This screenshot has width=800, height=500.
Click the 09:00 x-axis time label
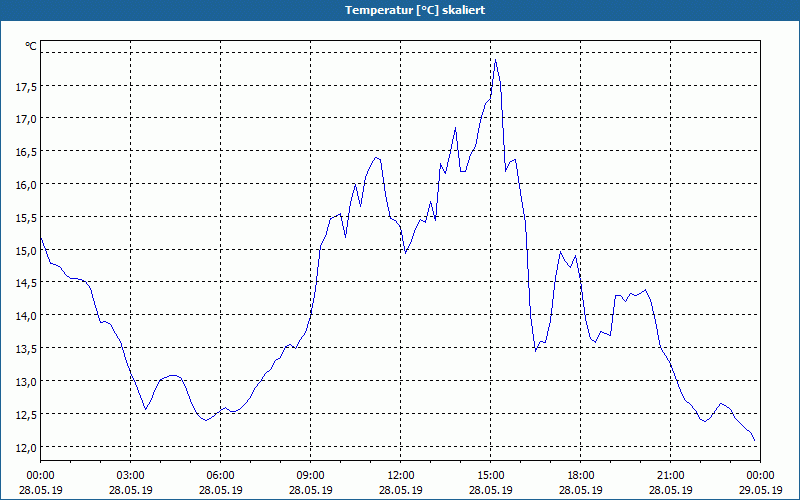(x=311, y=475)
